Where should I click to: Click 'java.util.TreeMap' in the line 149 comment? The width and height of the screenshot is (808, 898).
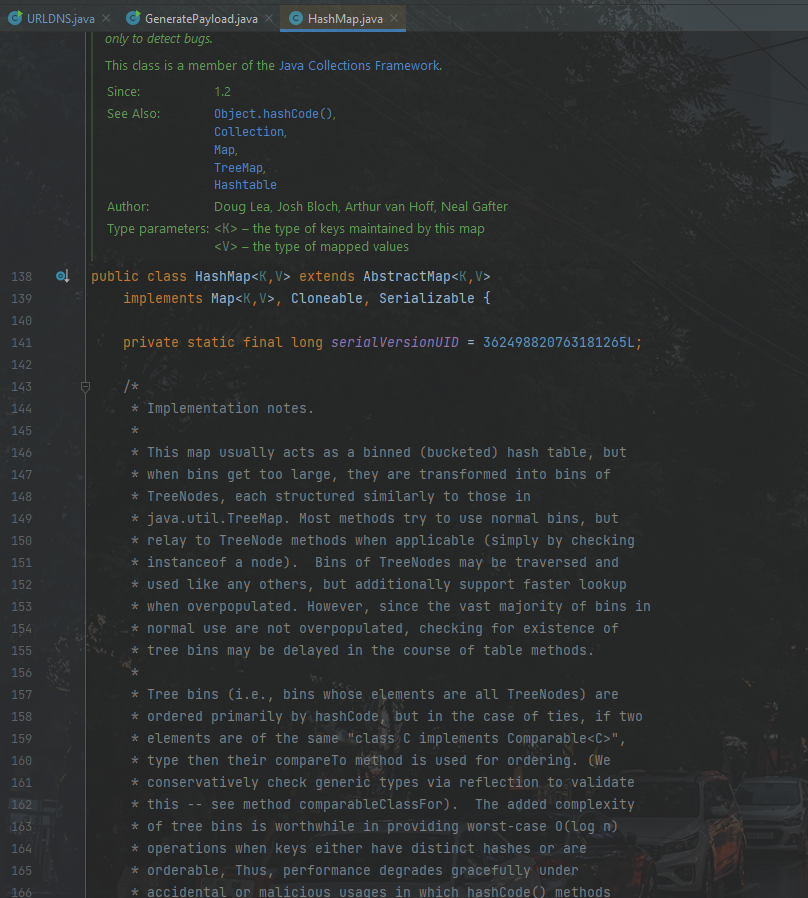215,519
